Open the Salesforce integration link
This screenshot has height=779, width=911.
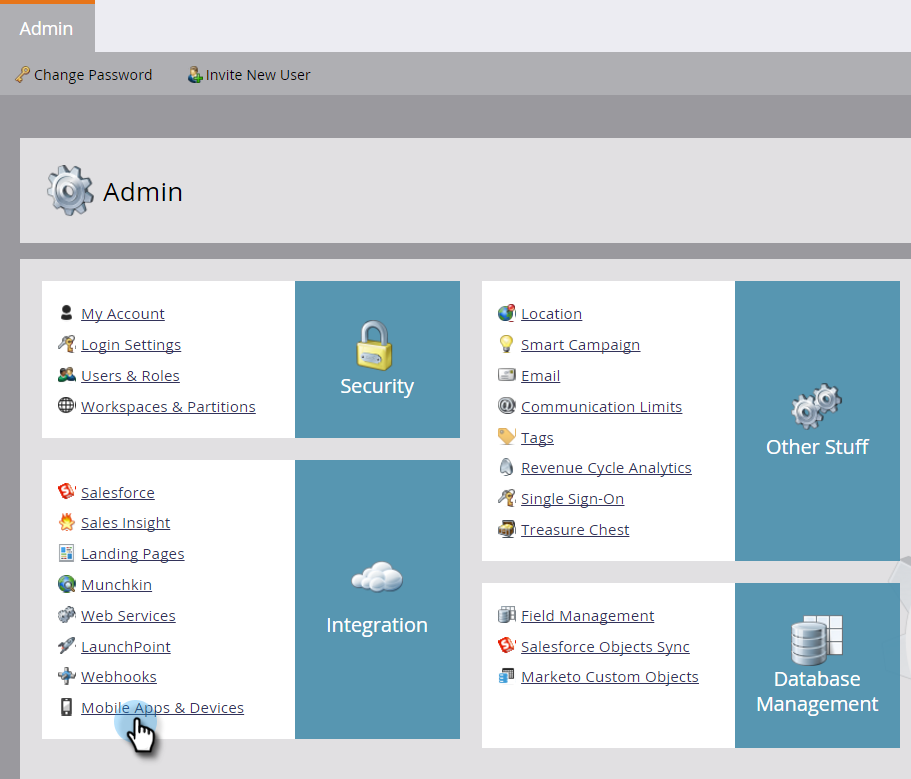pos(117,493)
